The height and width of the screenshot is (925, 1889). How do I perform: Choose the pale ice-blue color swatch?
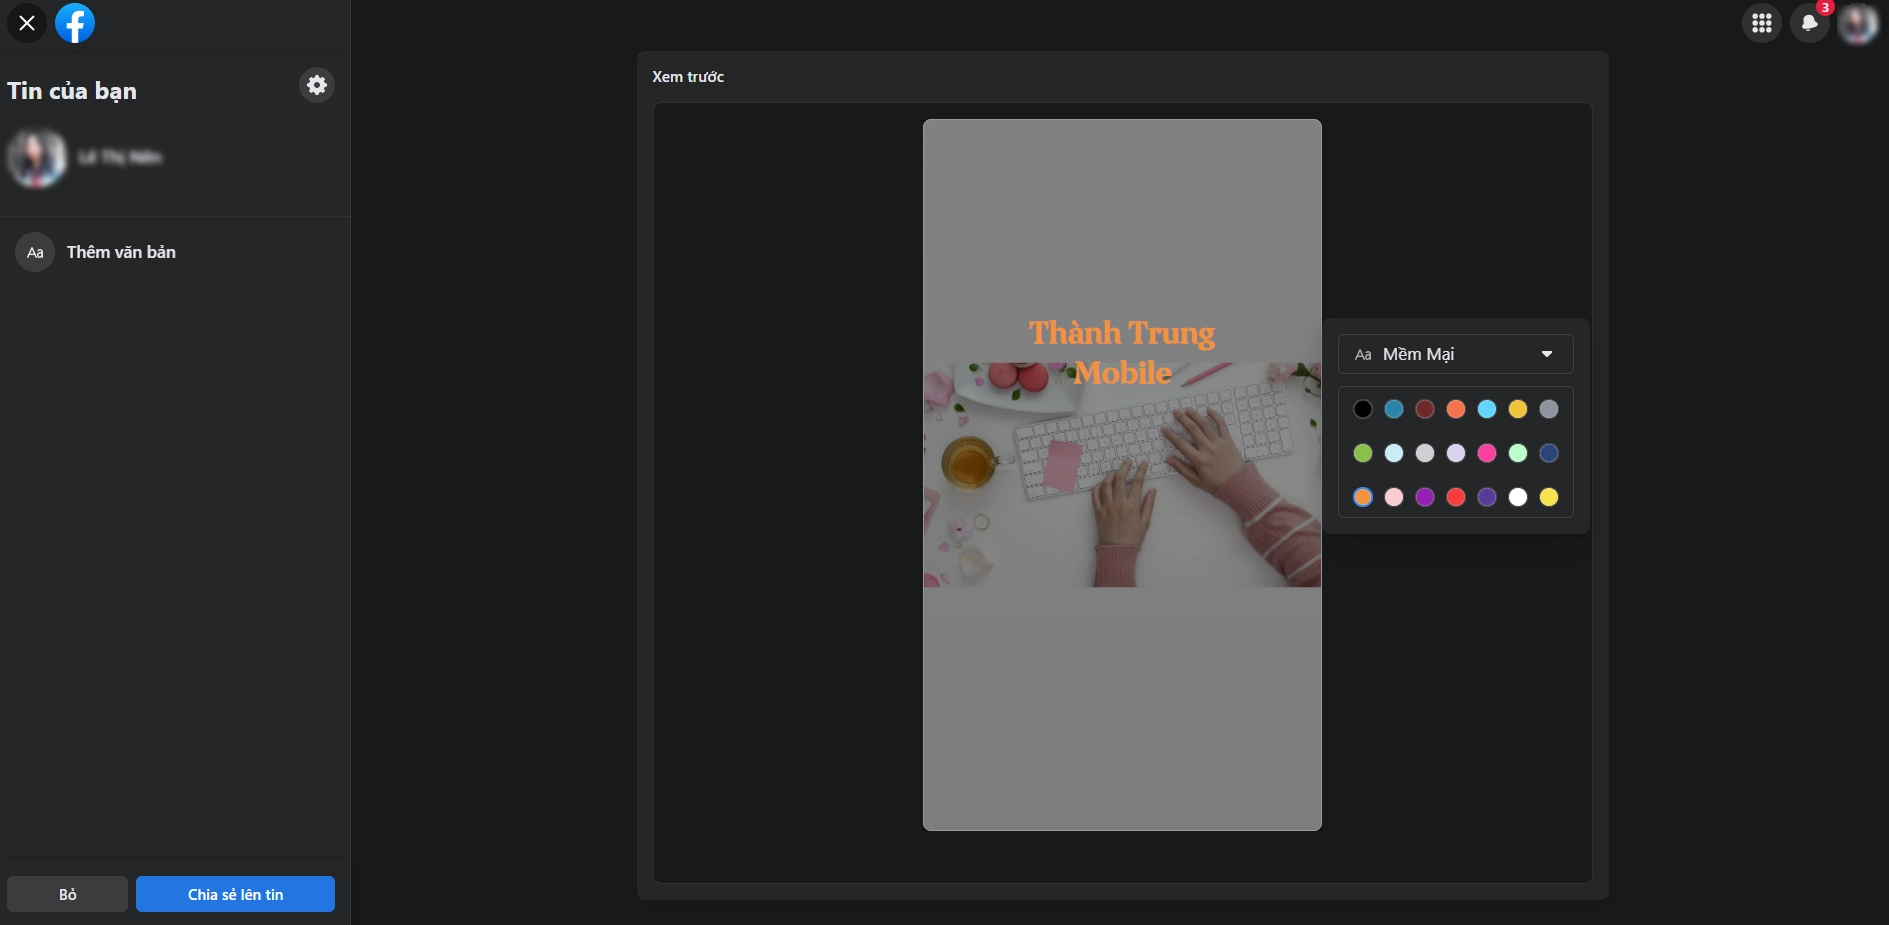tap(1394, 453)
